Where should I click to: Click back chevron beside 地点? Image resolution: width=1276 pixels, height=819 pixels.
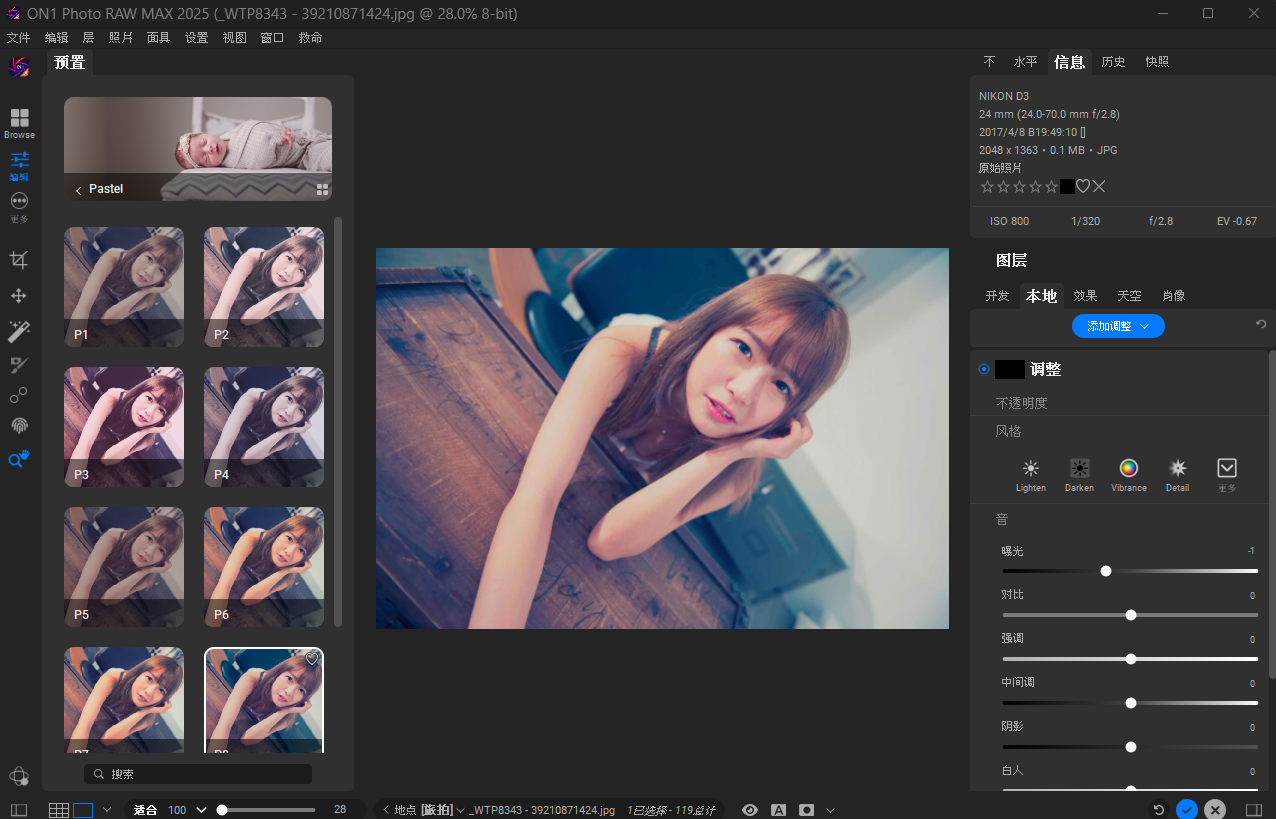point(386,810)
